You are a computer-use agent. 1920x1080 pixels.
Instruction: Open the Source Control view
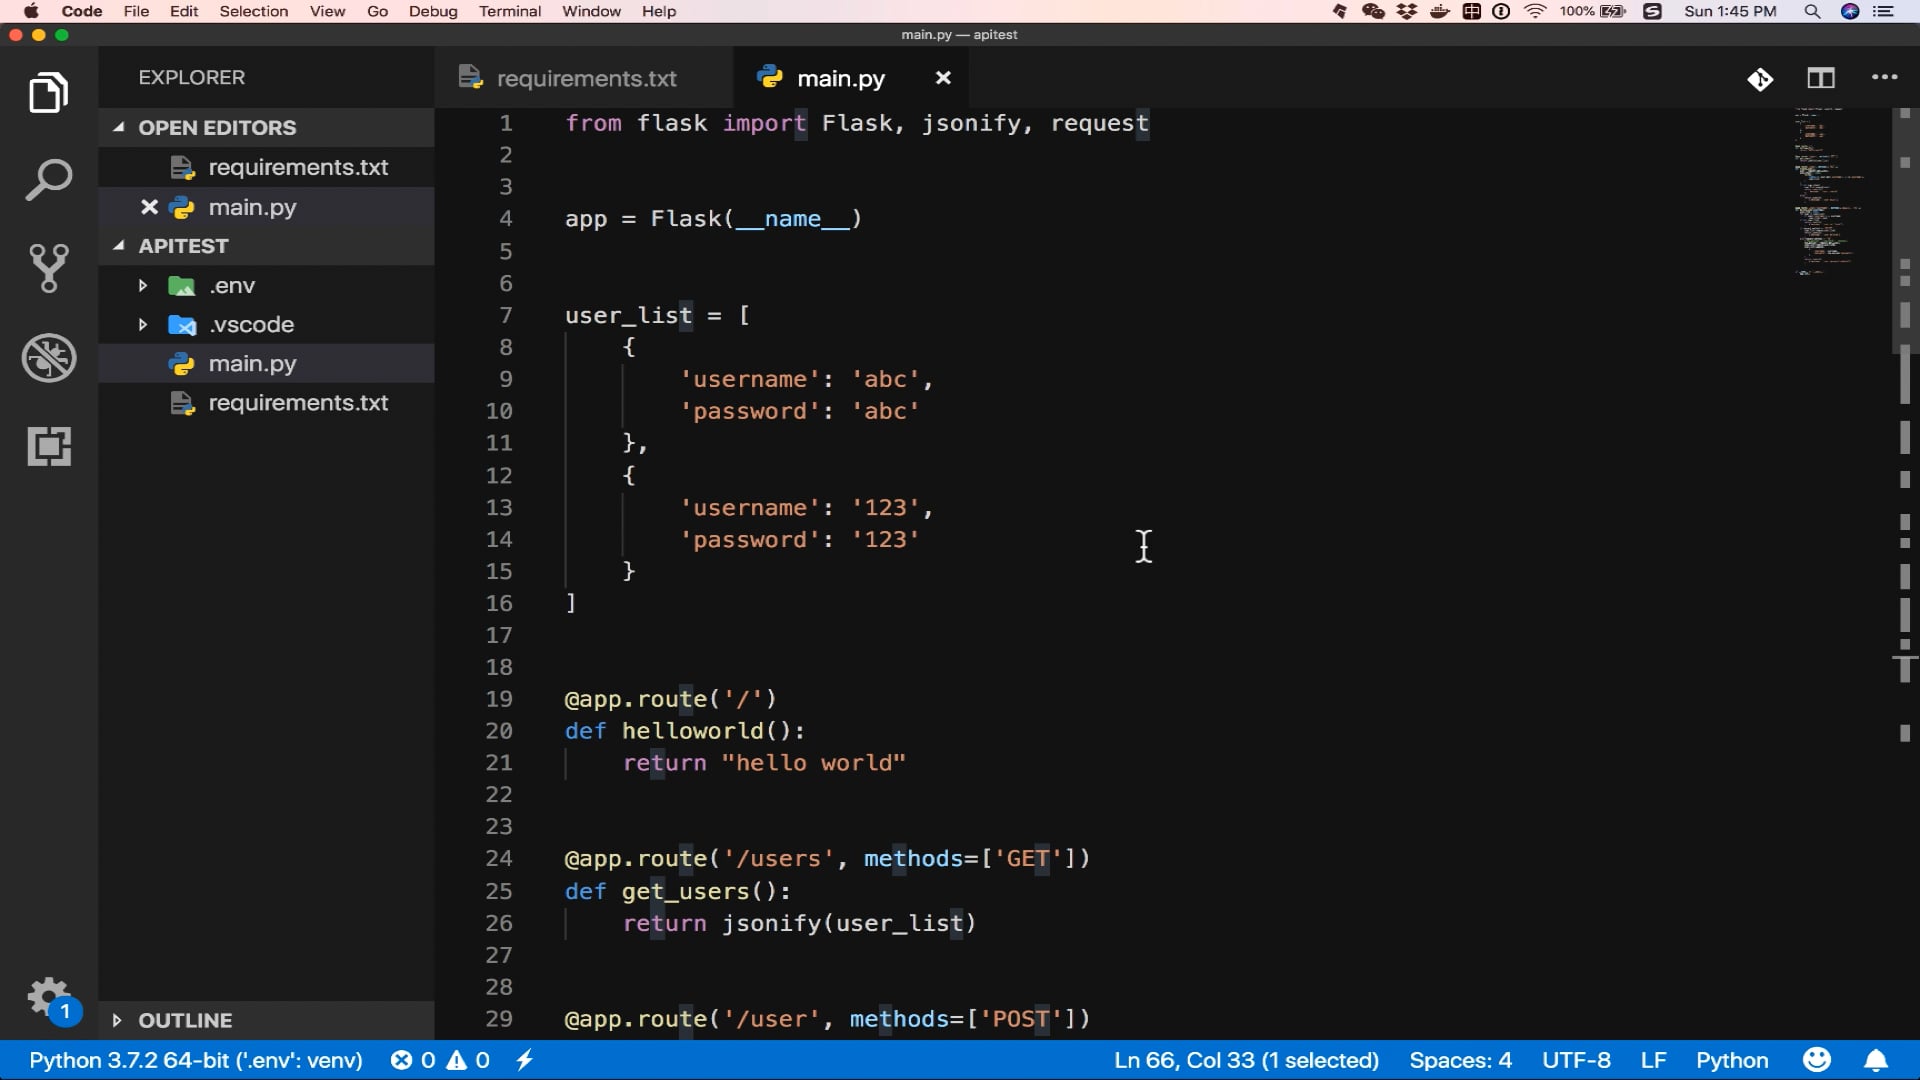[48, 268]
